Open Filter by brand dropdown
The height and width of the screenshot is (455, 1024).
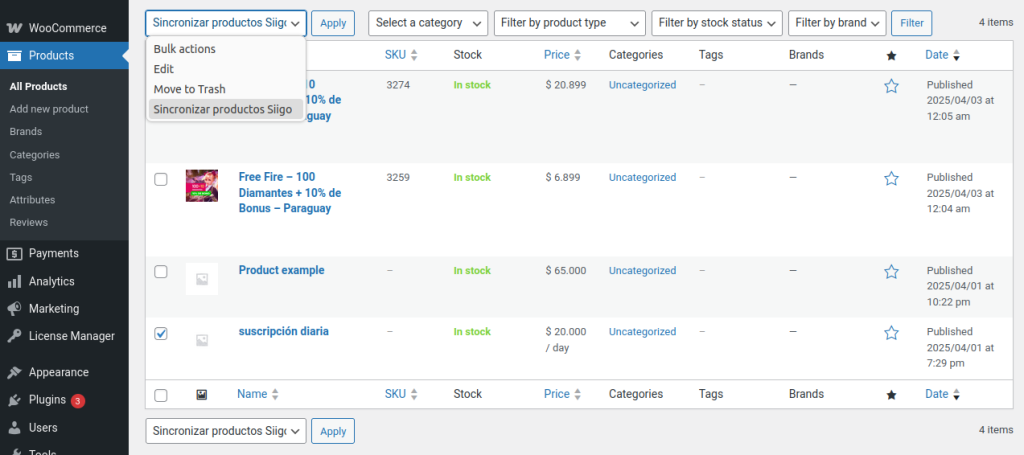[837, 23]
